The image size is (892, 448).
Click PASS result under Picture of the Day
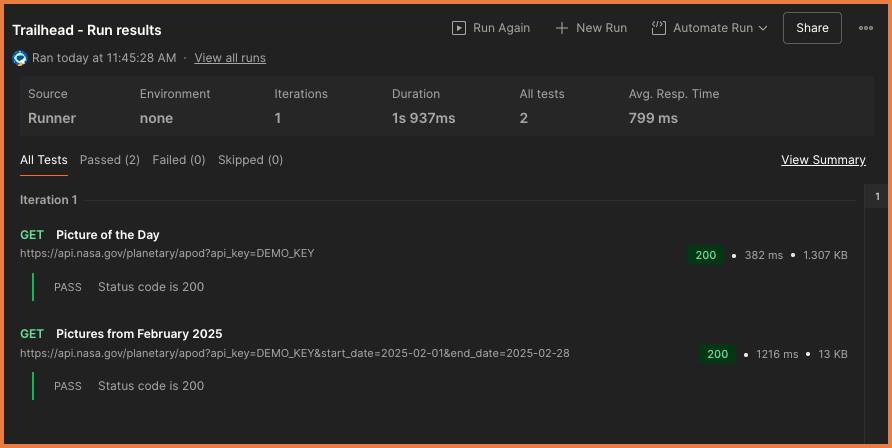point(68,287)
